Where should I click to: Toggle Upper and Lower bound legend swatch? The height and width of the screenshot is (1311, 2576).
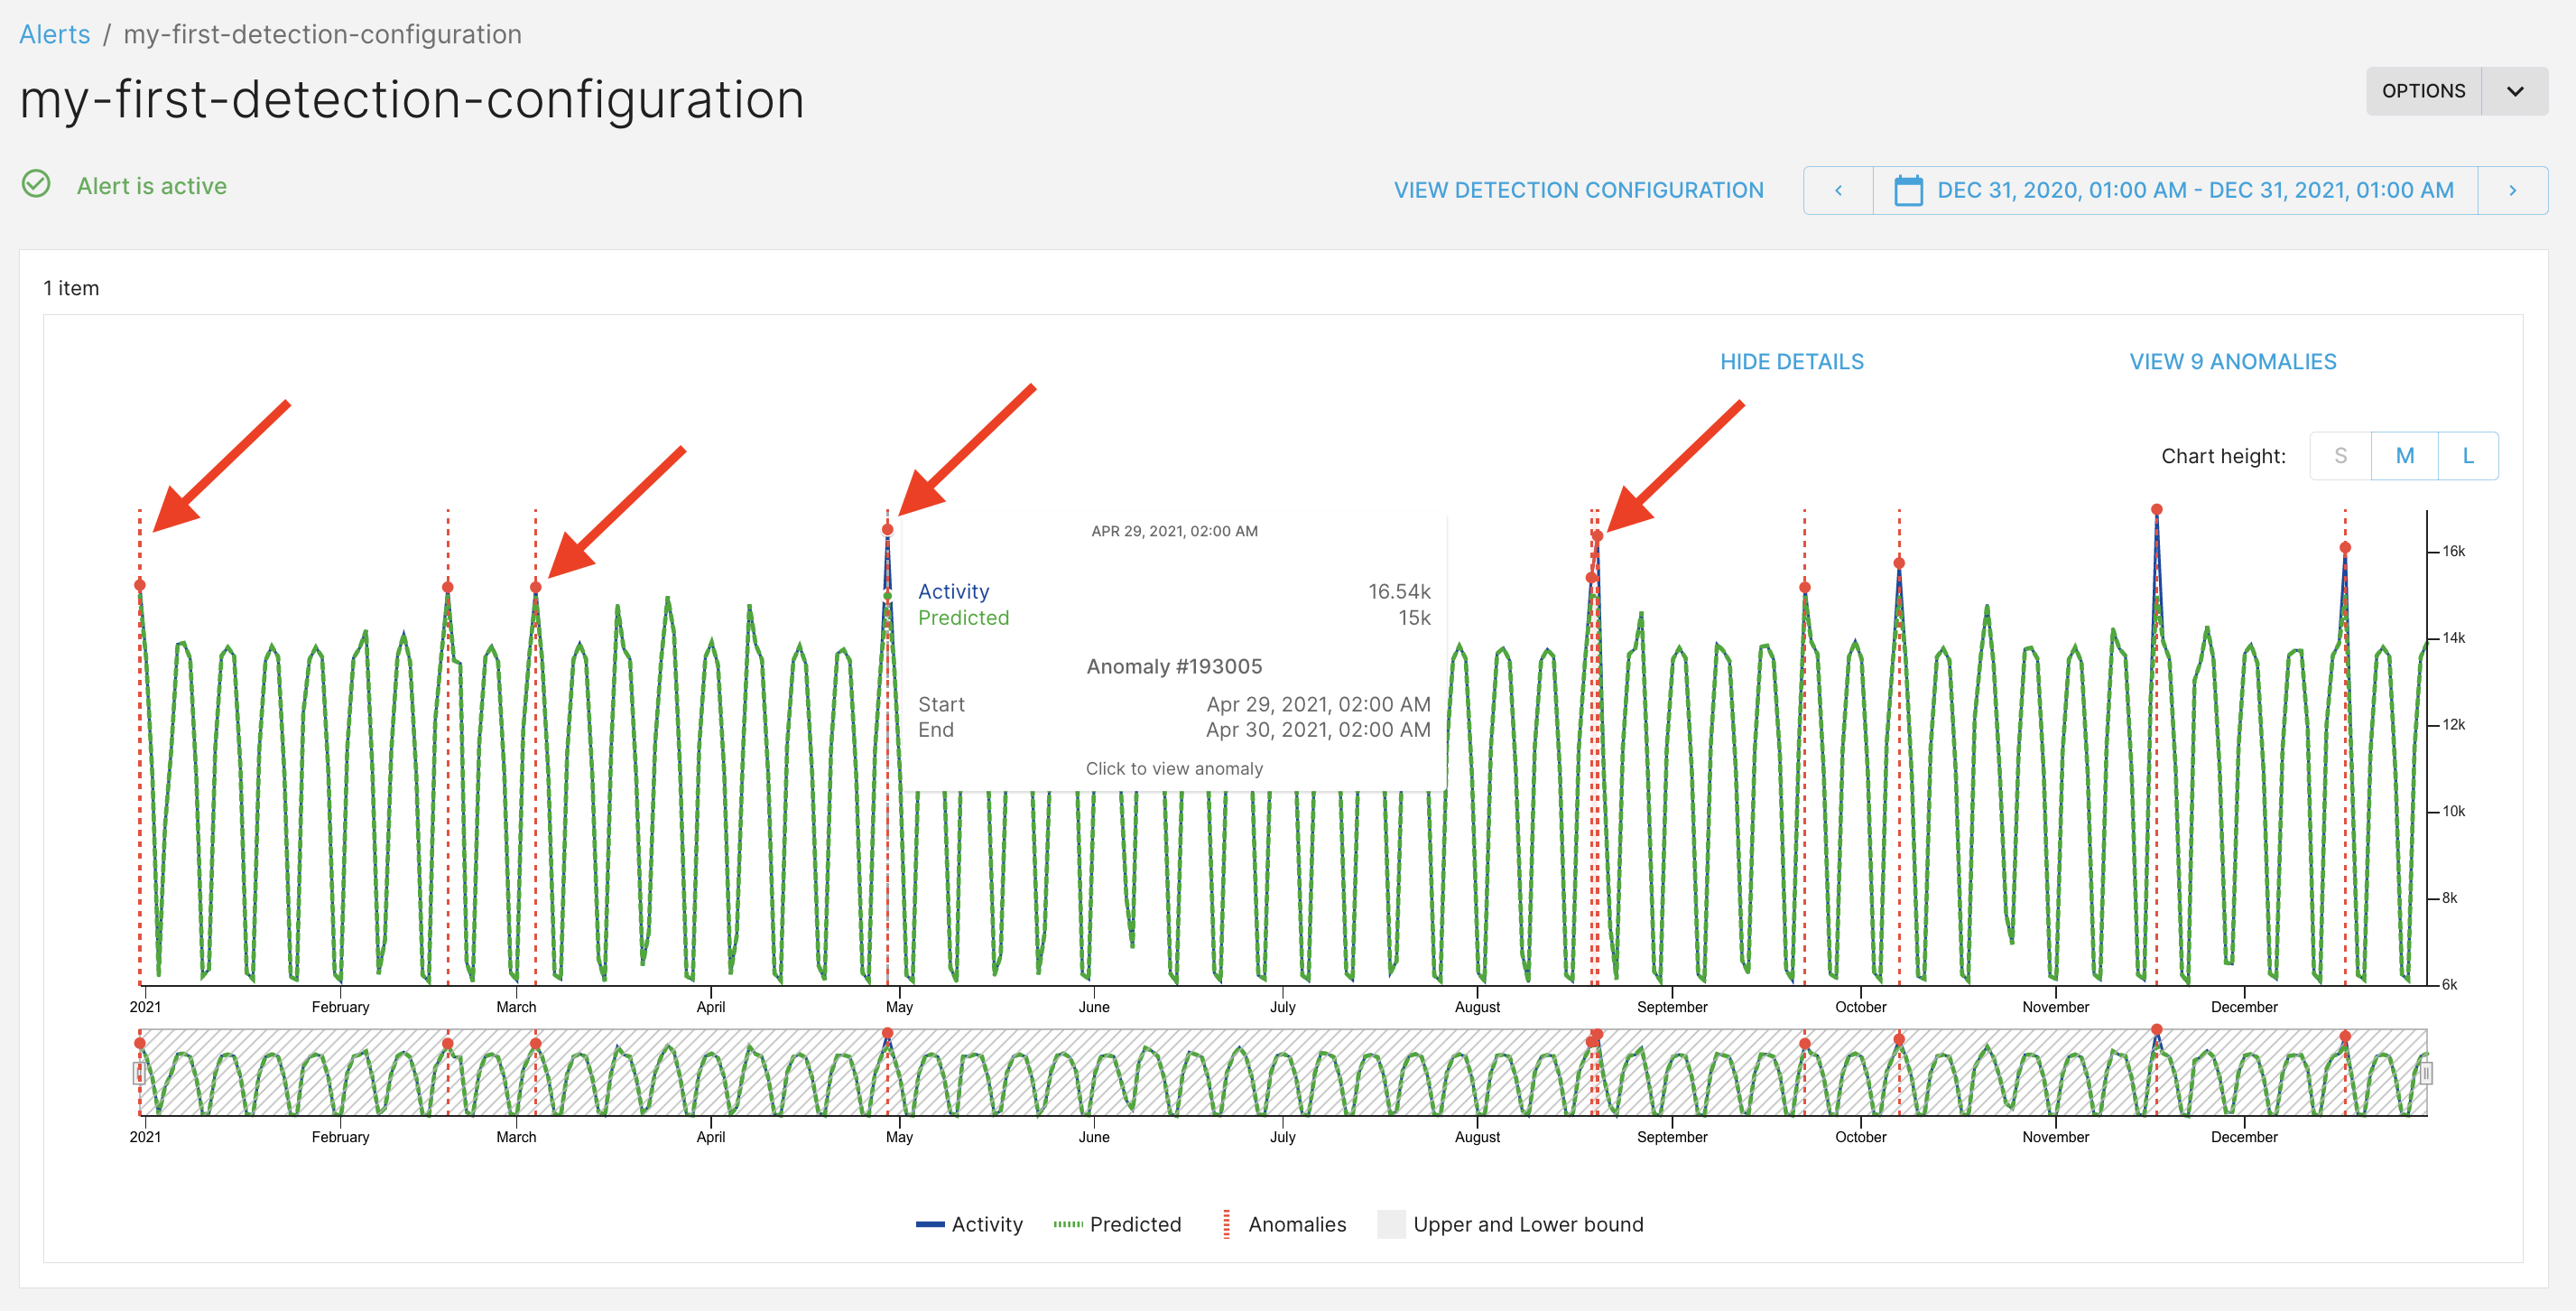point(1391,1224)
